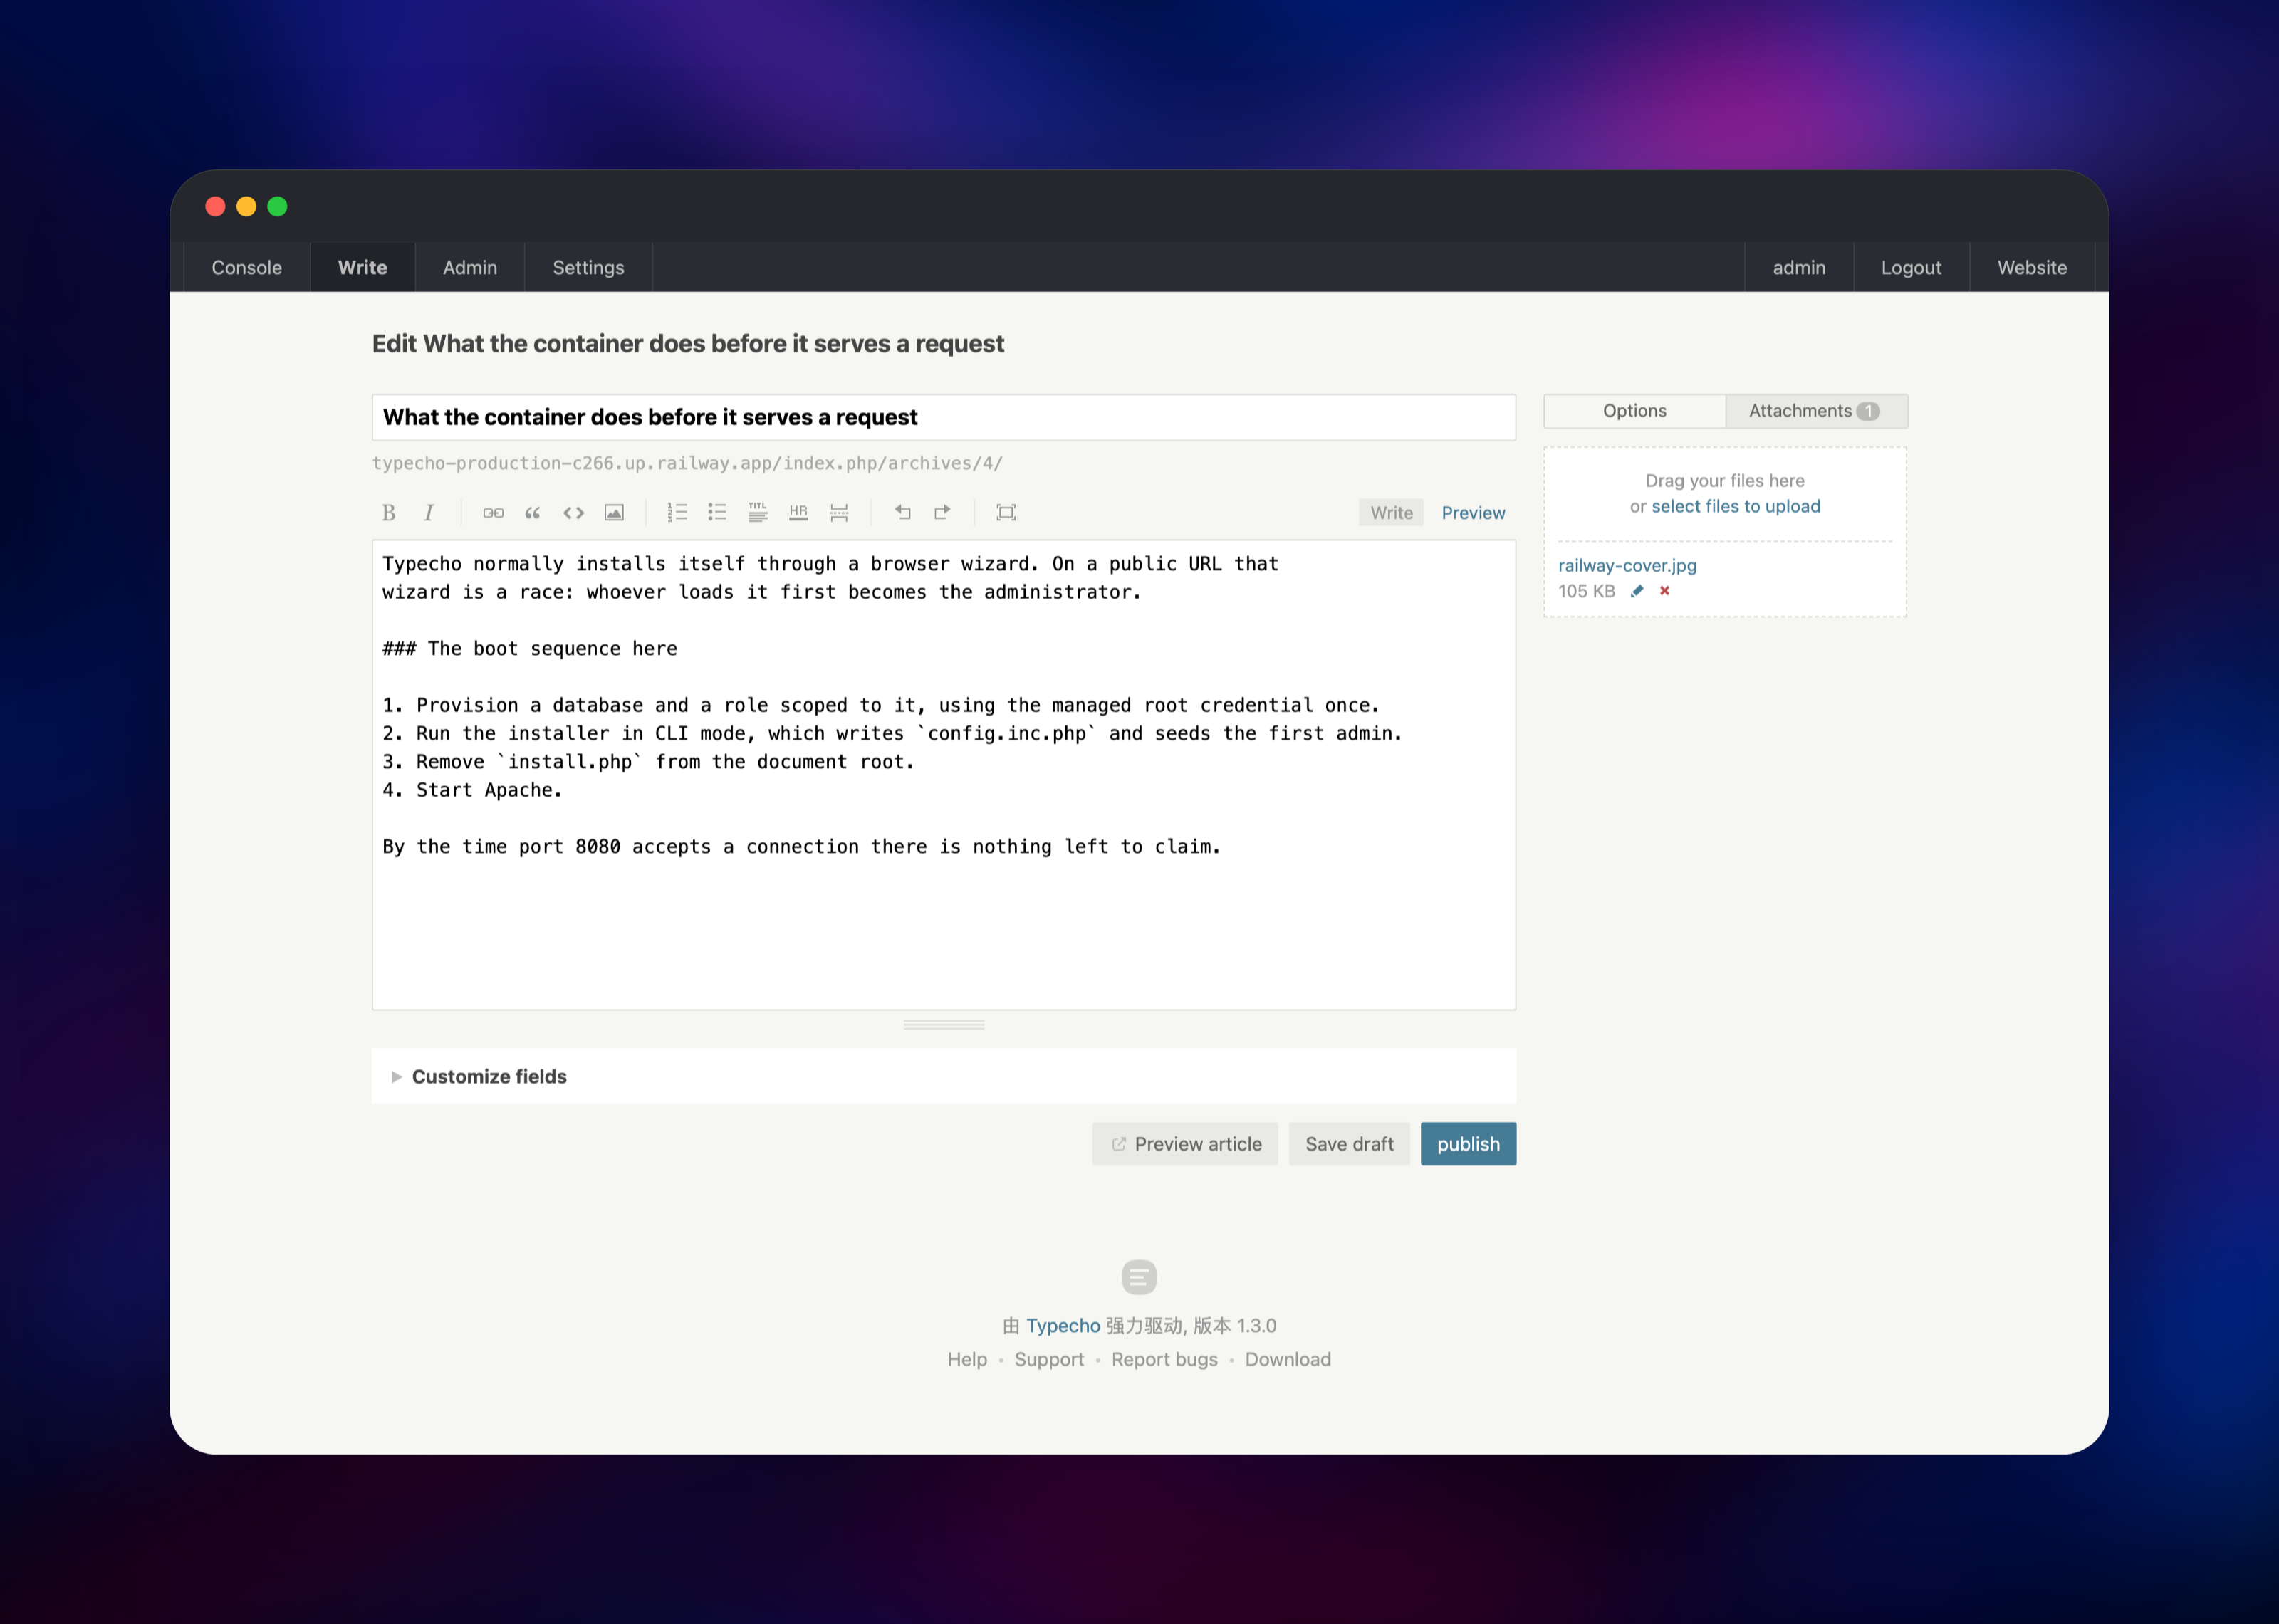This screenshot has height=1624, width=2279.
Task: Toggle italic formatting icon
Action: point(429,512)
